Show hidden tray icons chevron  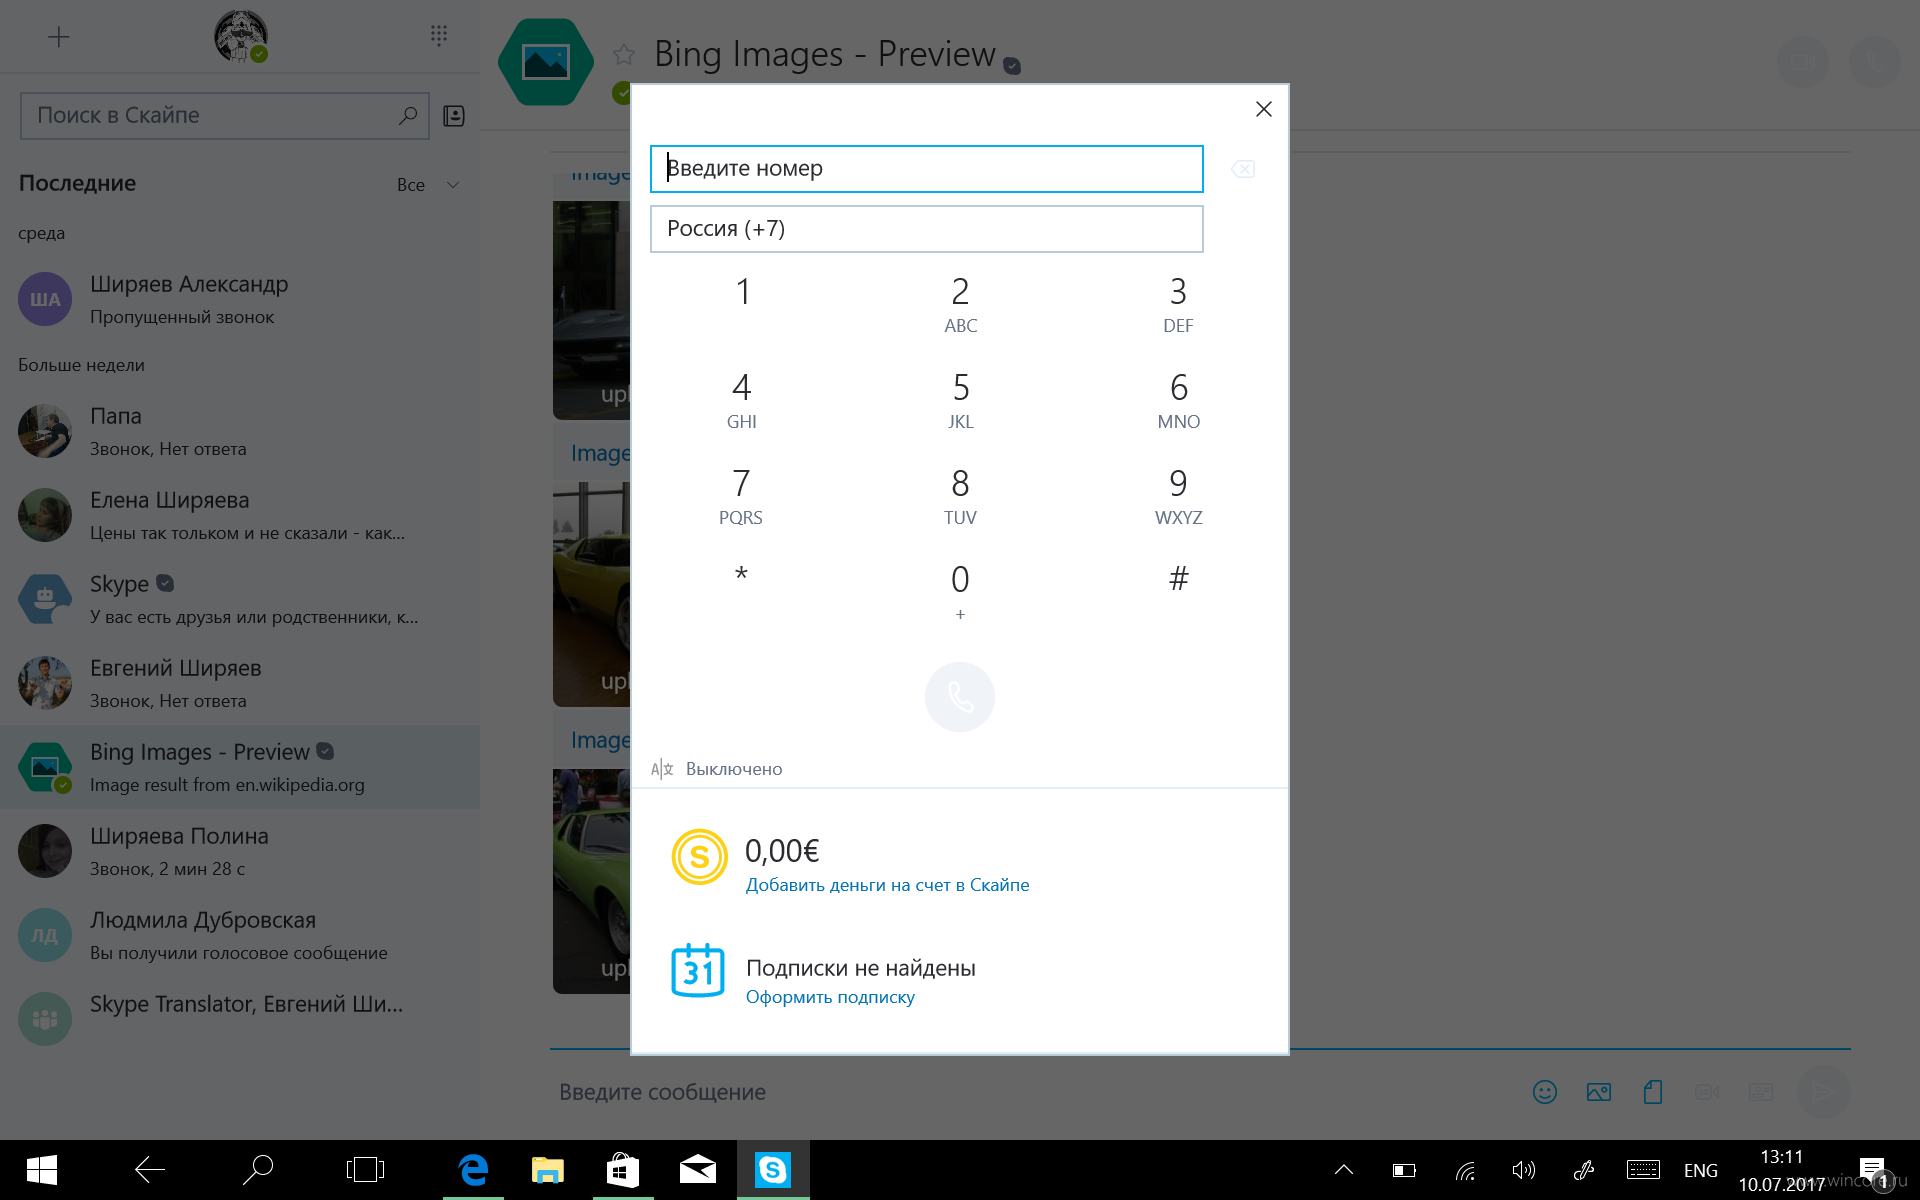1344,1170
